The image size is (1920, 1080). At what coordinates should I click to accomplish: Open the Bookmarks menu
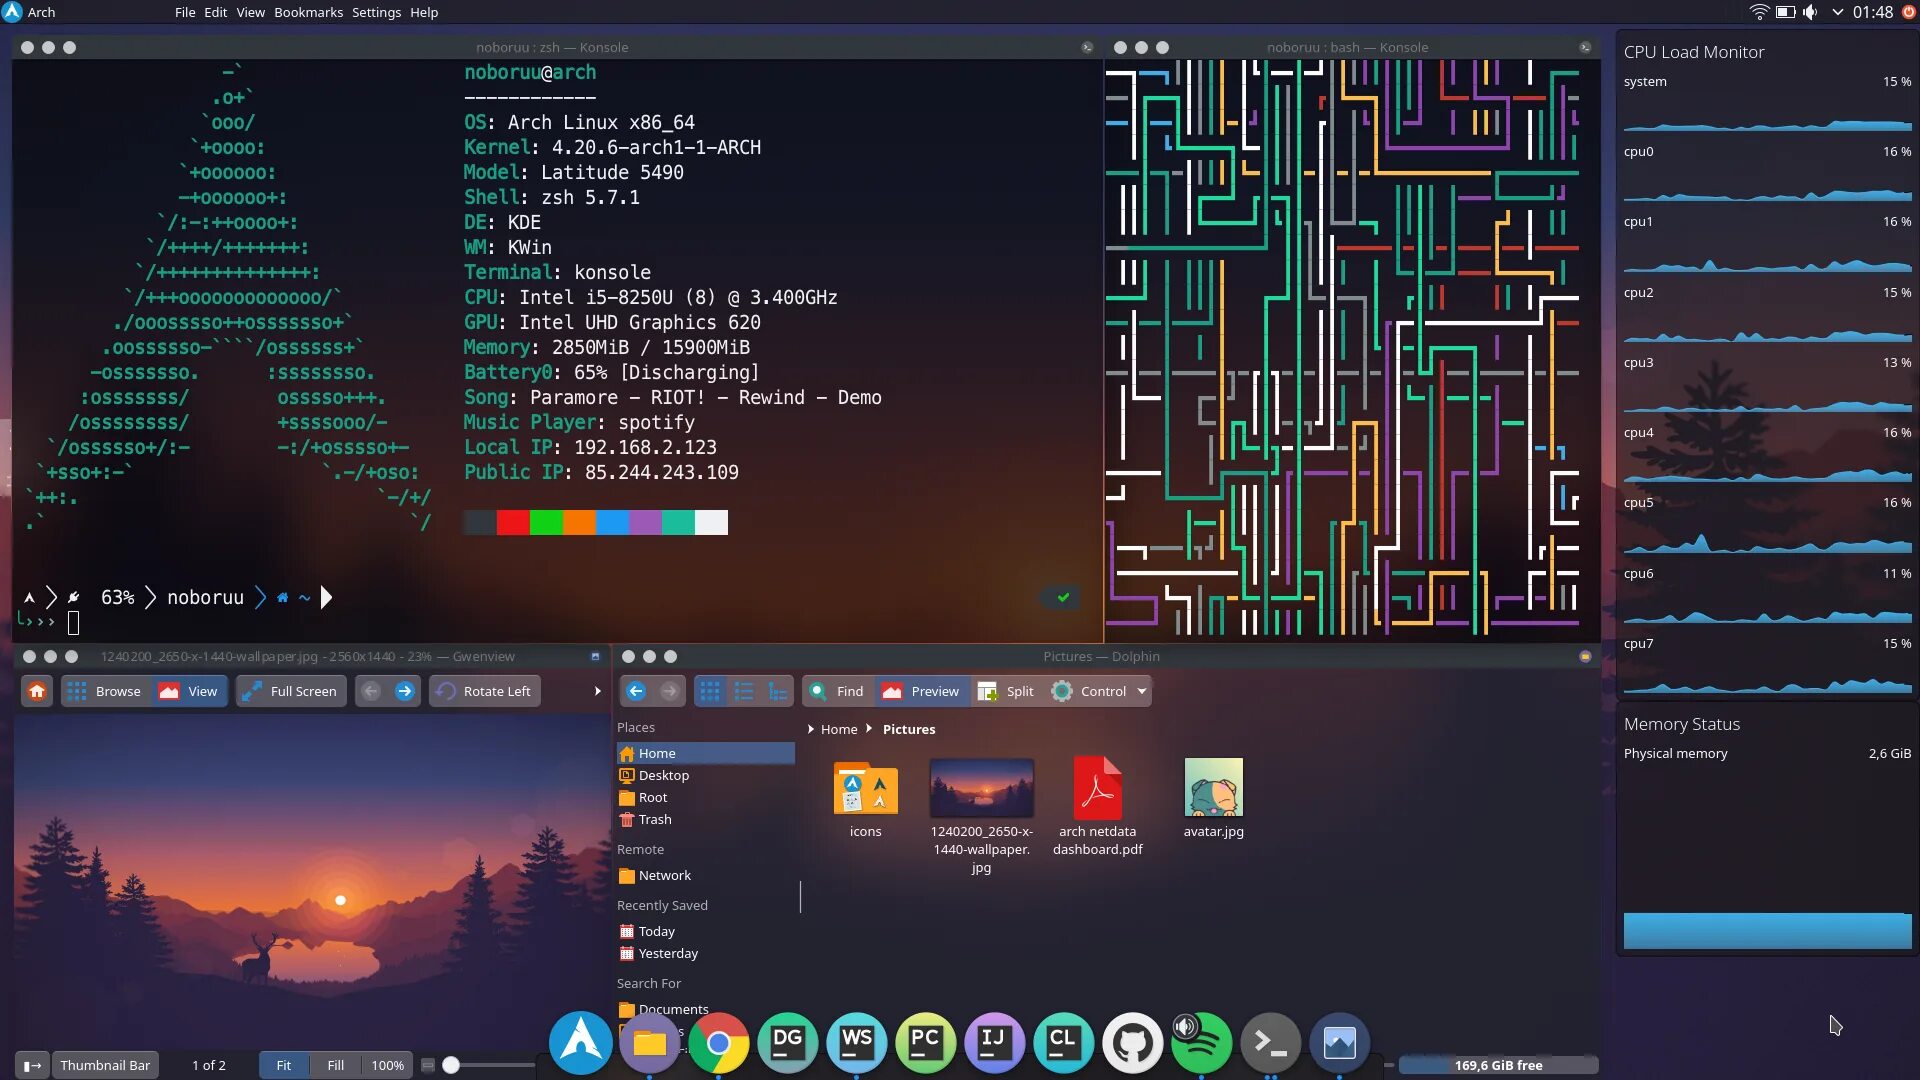tap(308, 12)
